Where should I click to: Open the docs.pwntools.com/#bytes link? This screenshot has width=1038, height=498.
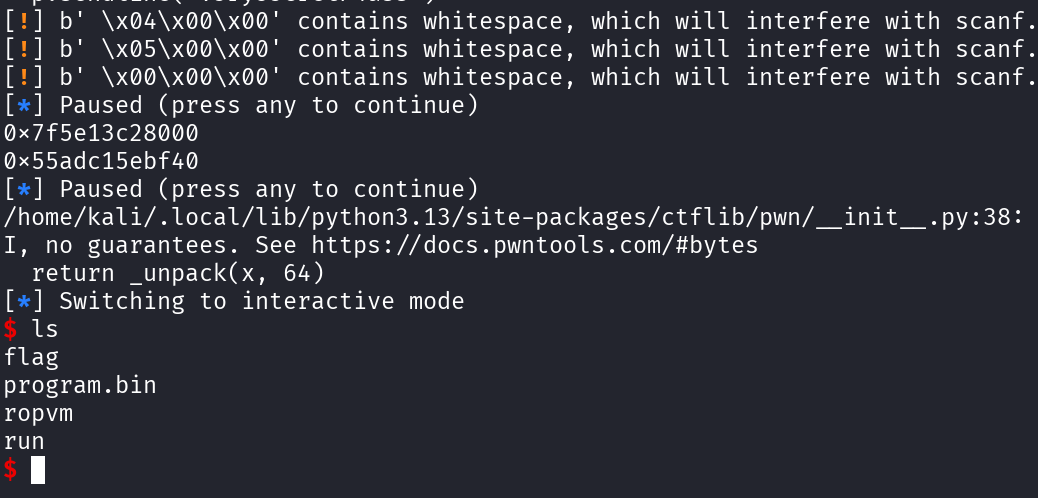click(535, 246)
